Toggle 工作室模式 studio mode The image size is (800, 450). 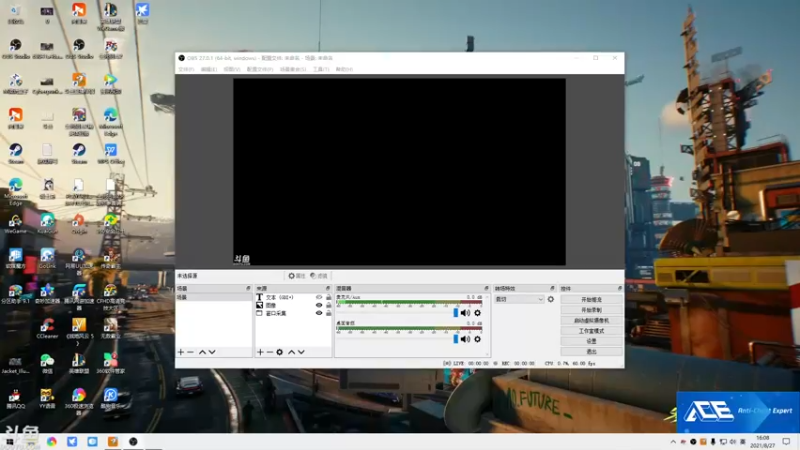point(591,331)
